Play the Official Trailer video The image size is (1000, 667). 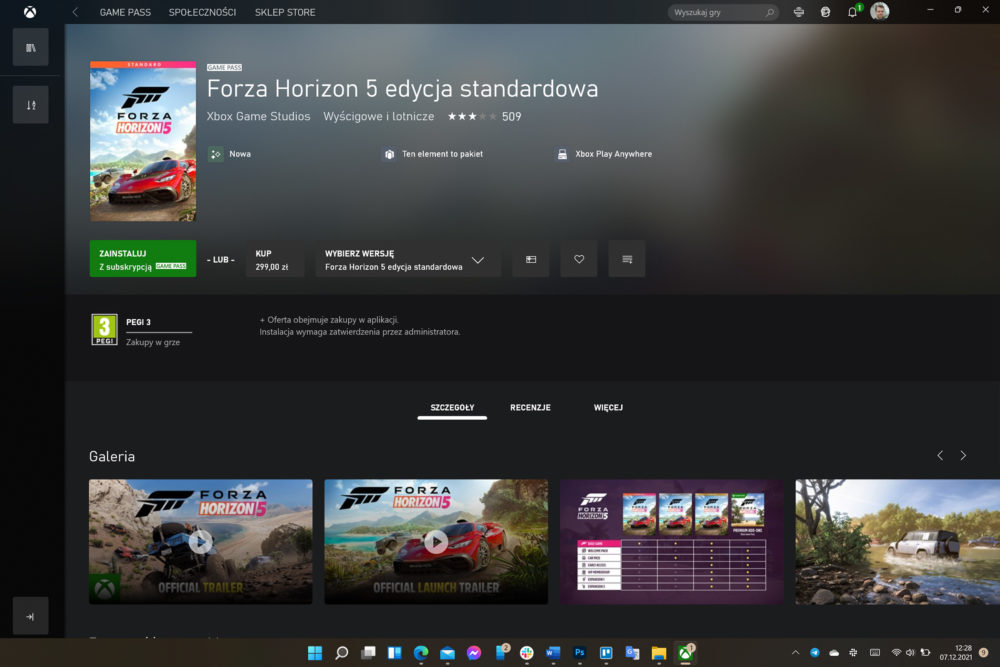201,541
